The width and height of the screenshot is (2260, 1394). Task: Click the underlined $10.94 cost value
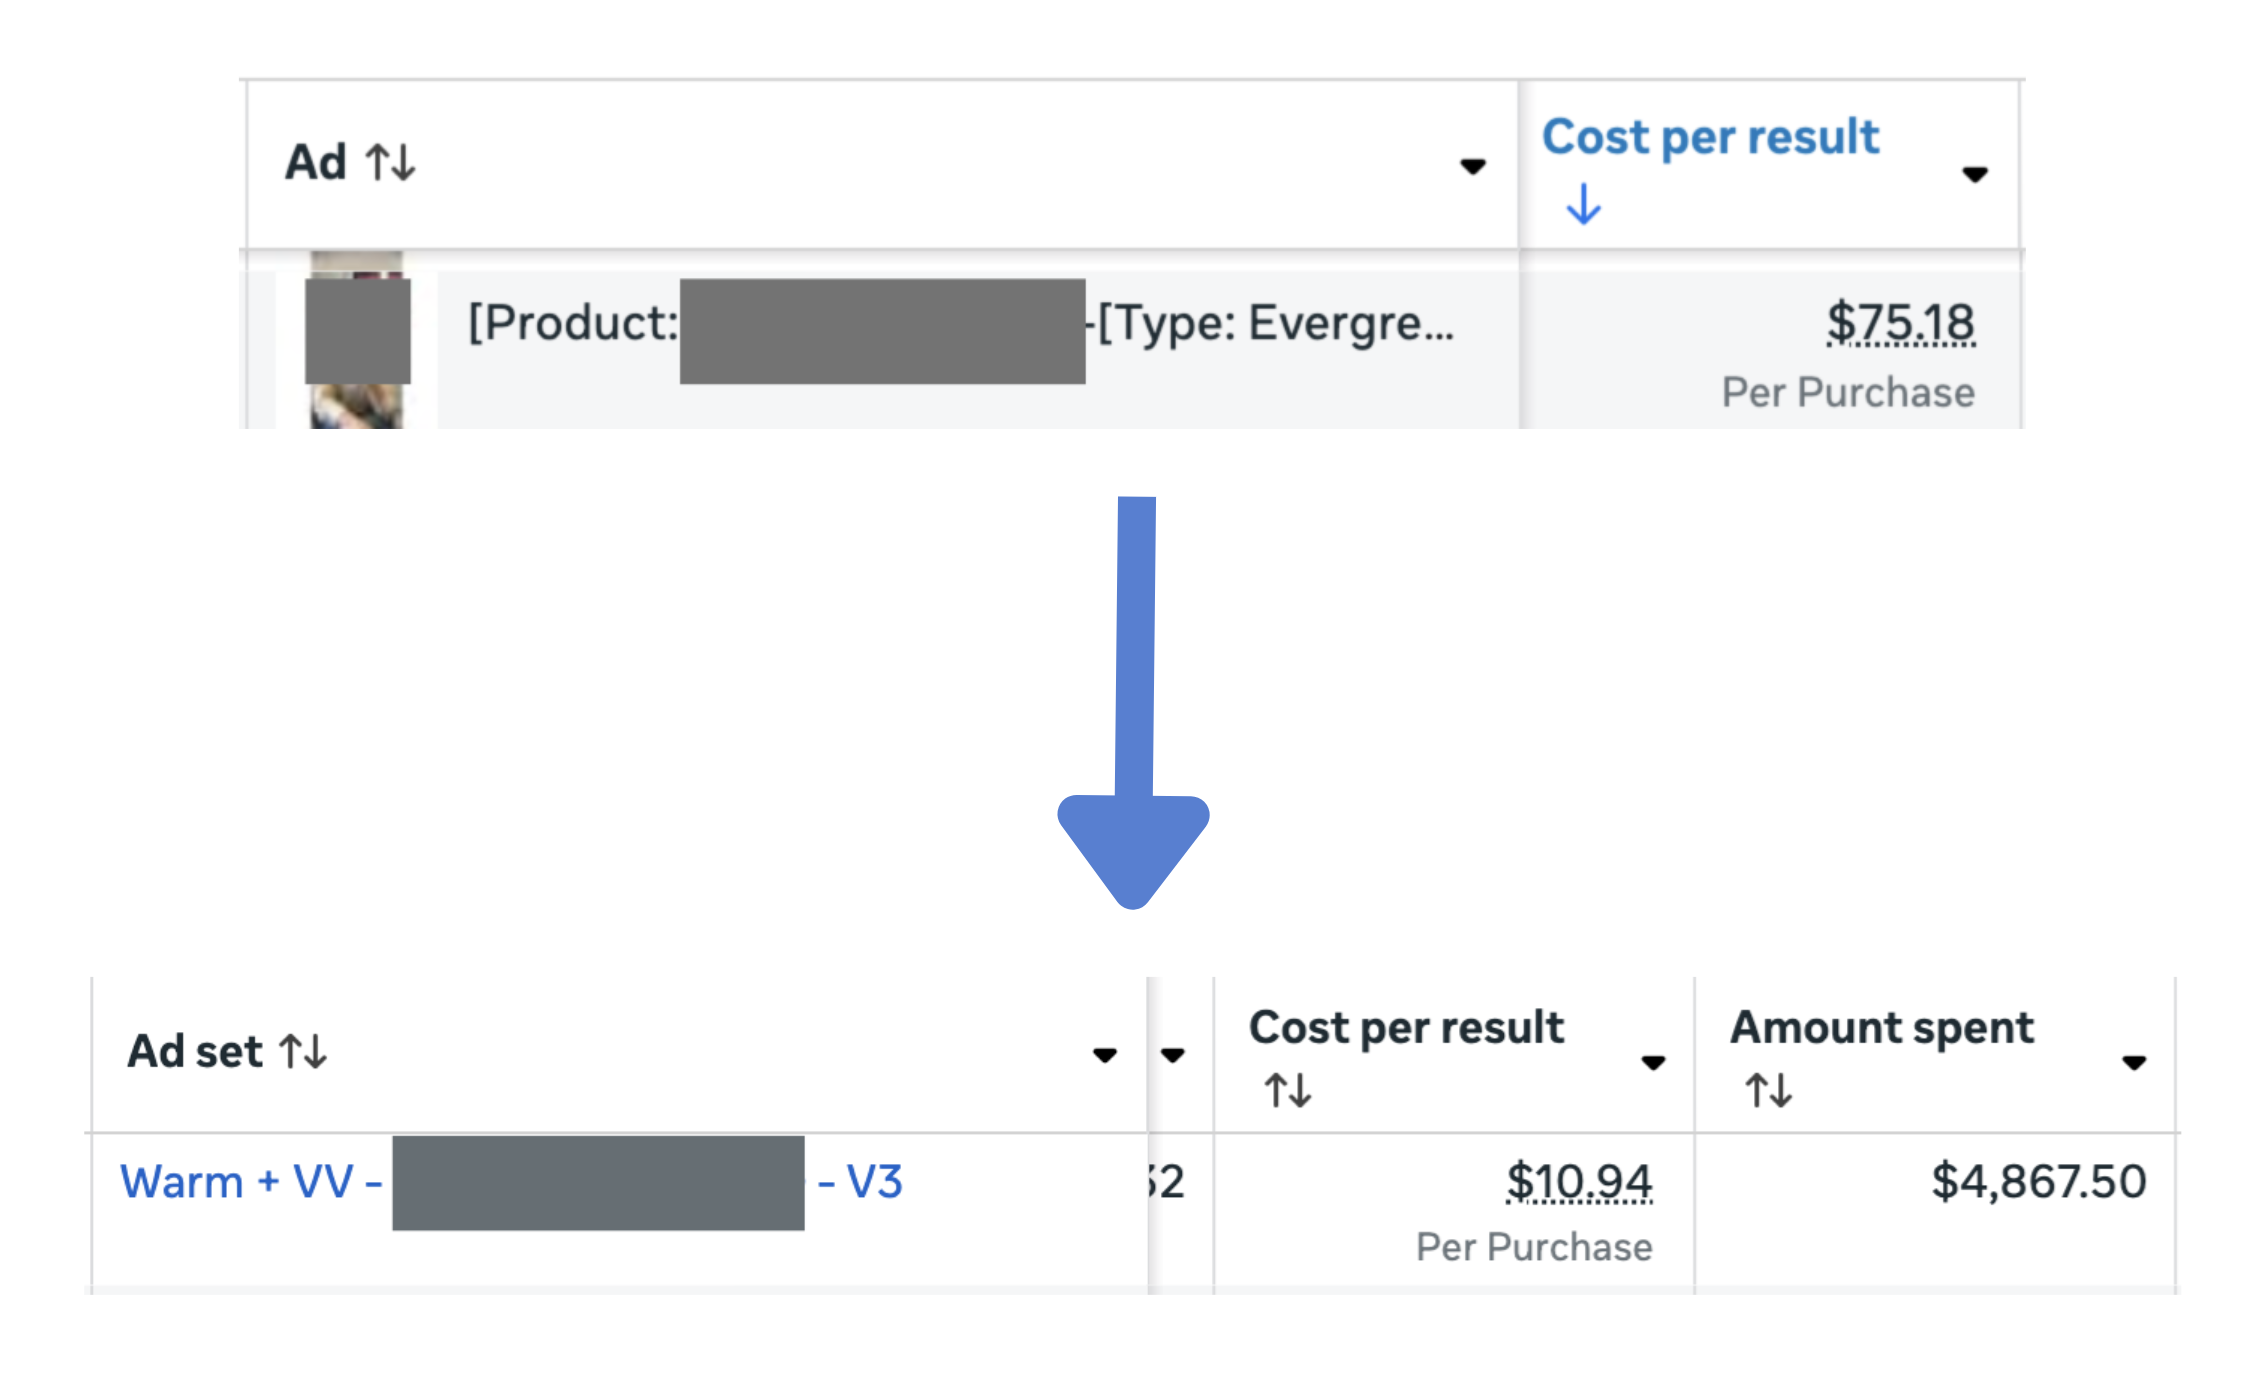coord(1579,1182)
